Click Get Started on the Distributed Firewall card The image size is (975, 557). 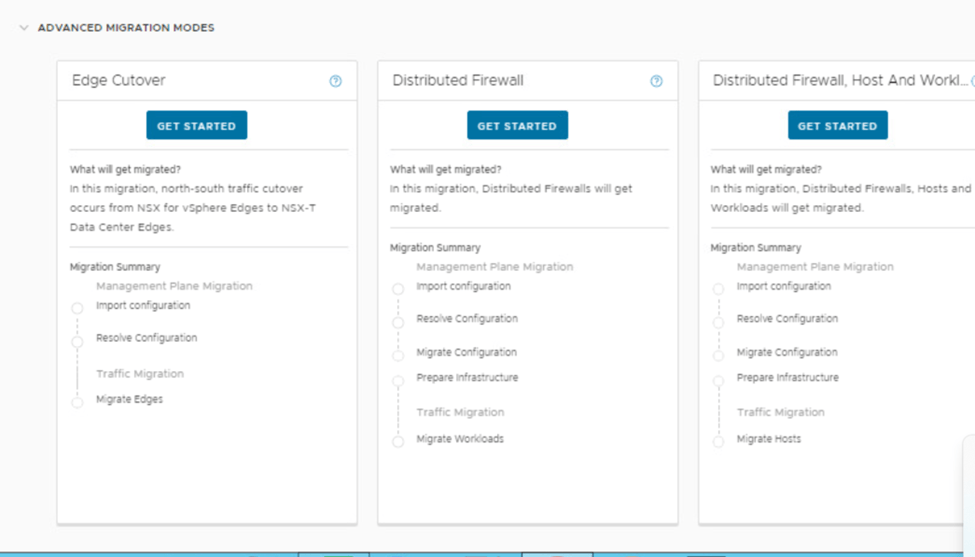pyautogui.click(x=517, y=126)
